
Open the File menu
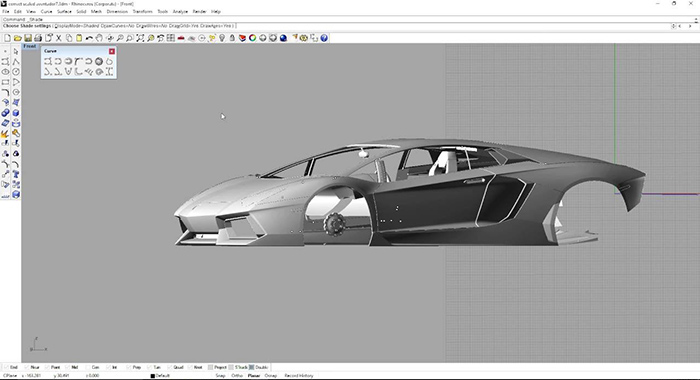click(x=6, y=12)
